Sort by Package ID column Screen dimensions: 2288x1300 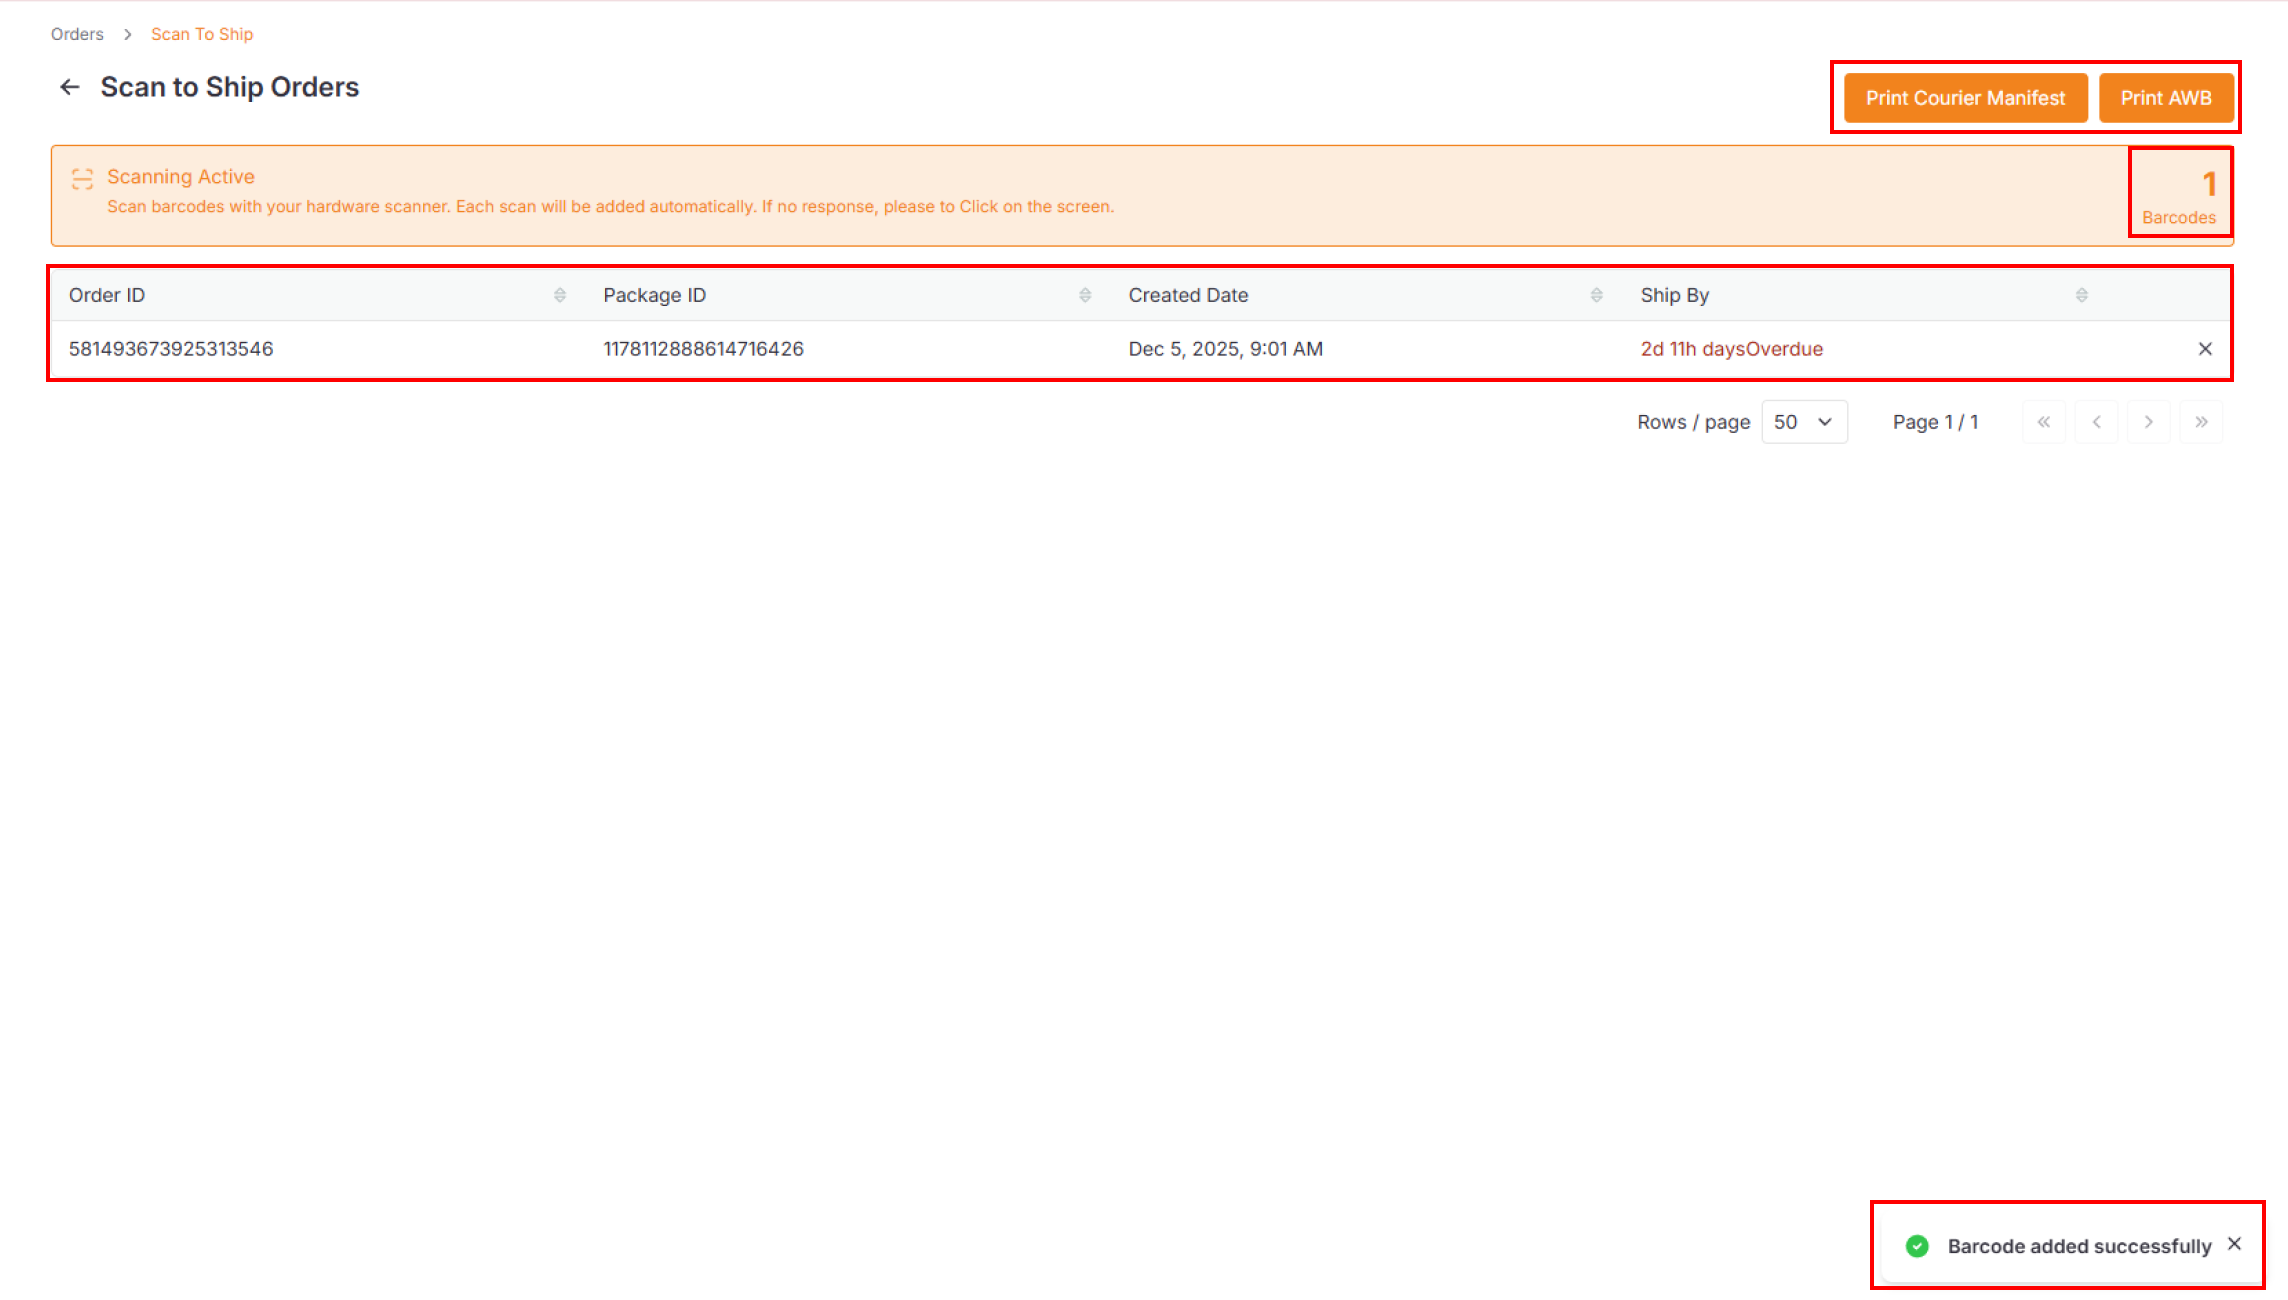(1085, 295)
